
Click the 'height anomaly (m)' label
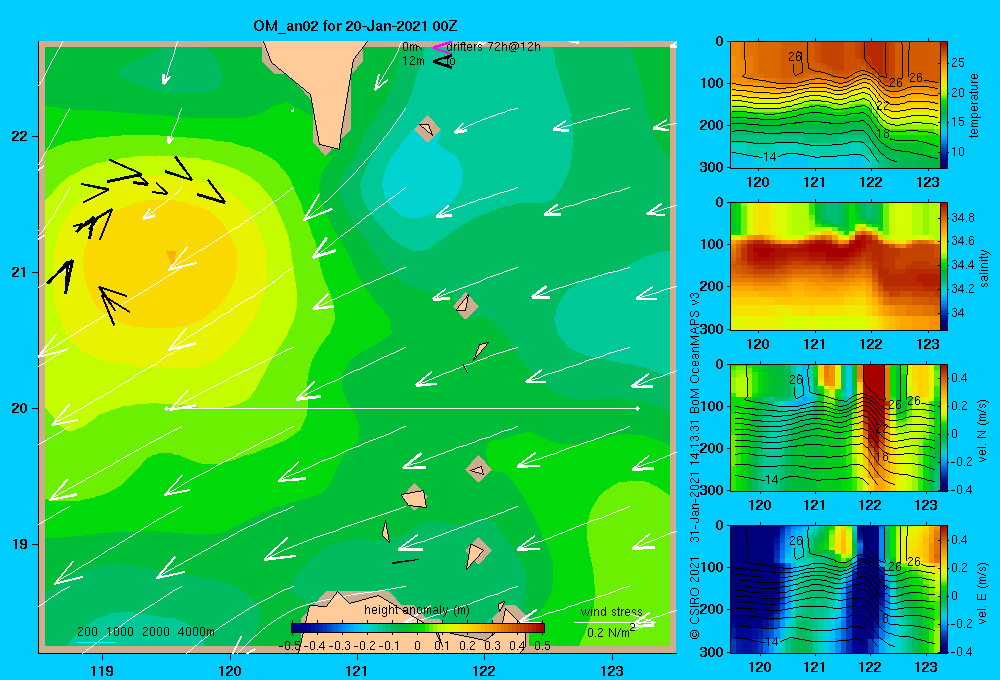pos(416,610)
